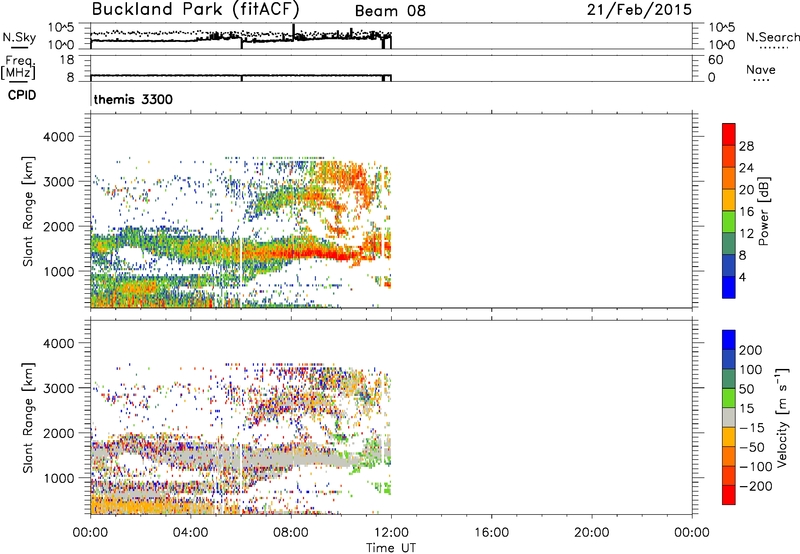Click the "N.Sky" legend label
This screenshot has height=554, width=800.
[19, 38]
